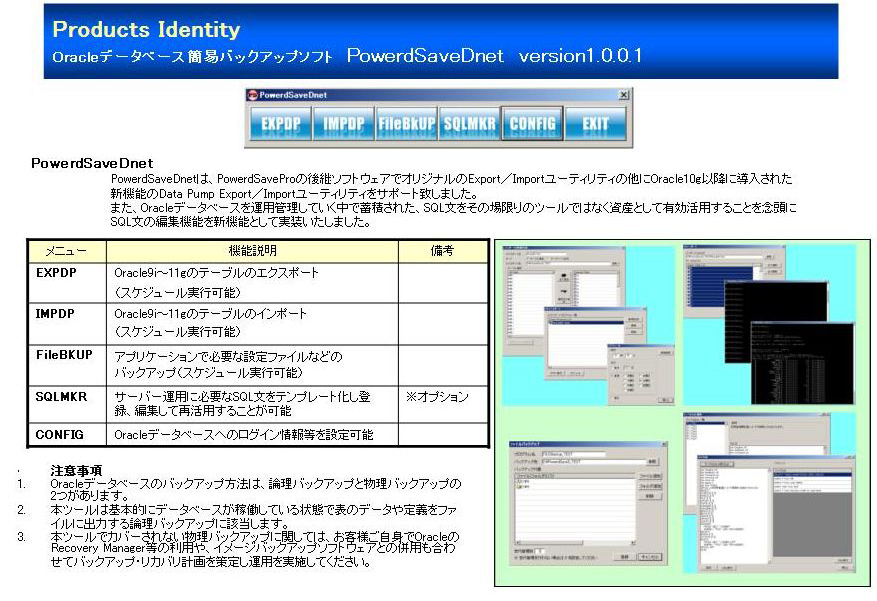Click "Oracleデータベースへのログイン情報等を設定可能" cell
Viewport: 877px width, 601px height.
[x=252, y=434]
